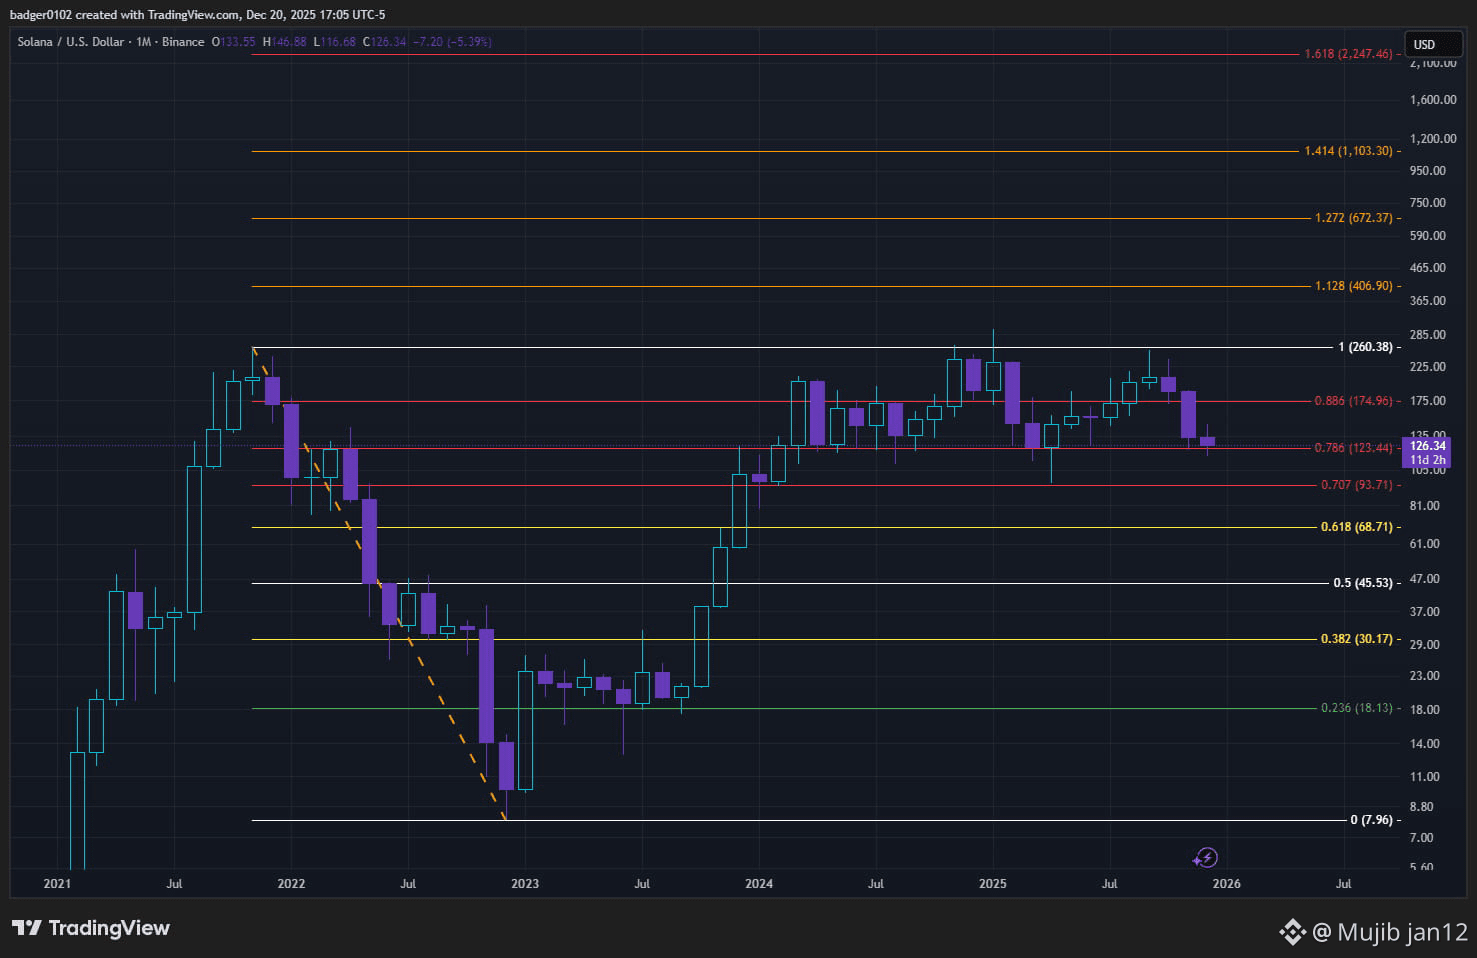
Task: Click 365.00 on the price scale
Action: 1428,301
